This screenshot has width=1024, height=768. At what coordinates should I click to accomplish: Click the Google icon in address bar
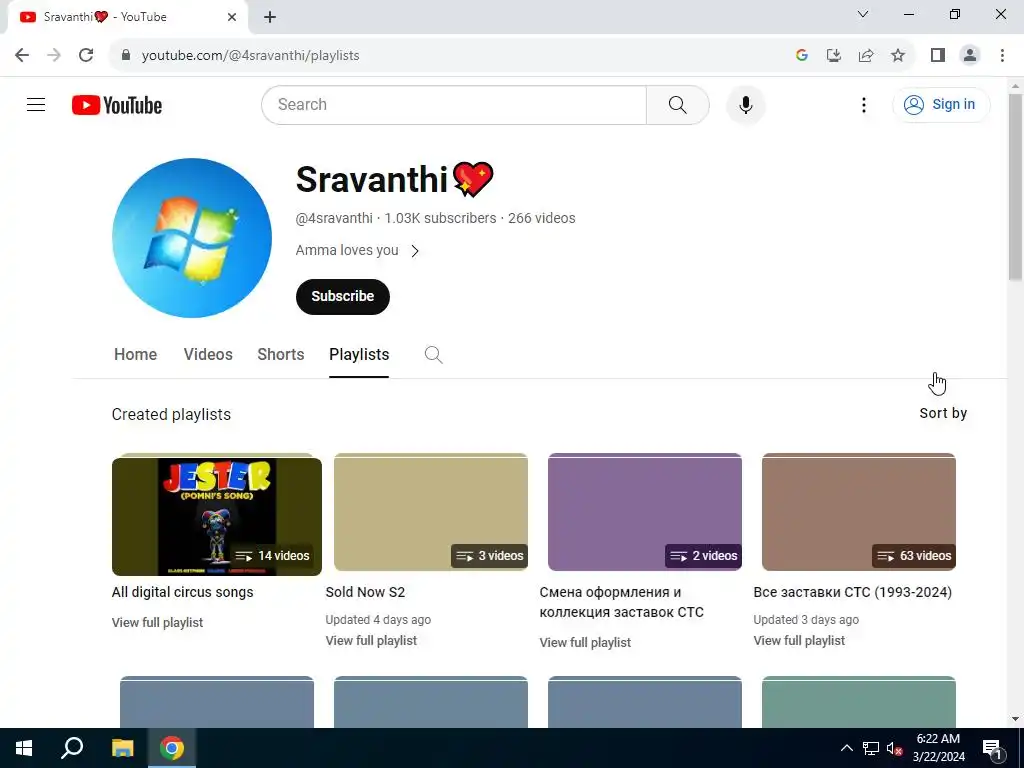(802, 55)
